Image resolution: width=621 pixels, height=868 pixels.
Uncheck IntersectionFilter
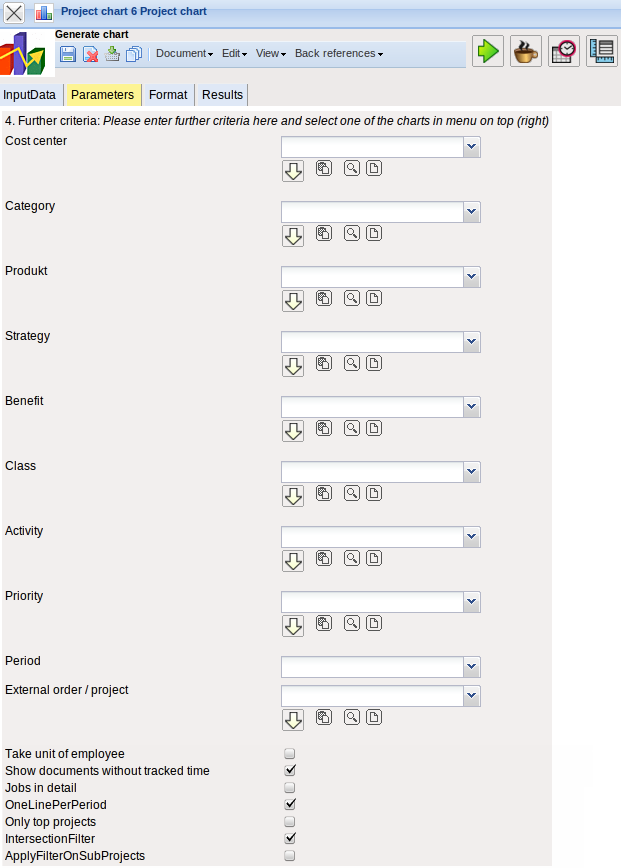tap(289, 838)
